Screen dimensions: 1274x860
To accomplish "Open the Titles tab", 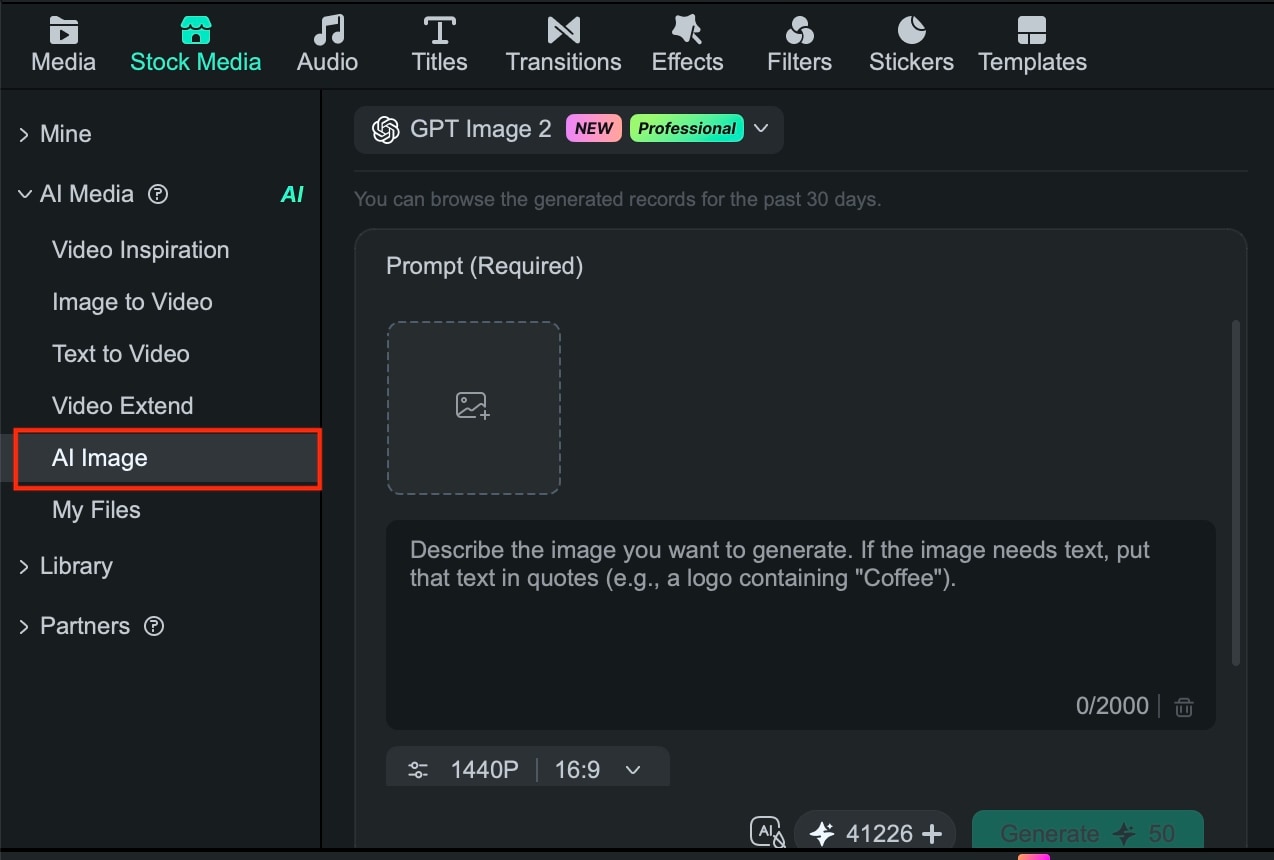I will point(439,45).
